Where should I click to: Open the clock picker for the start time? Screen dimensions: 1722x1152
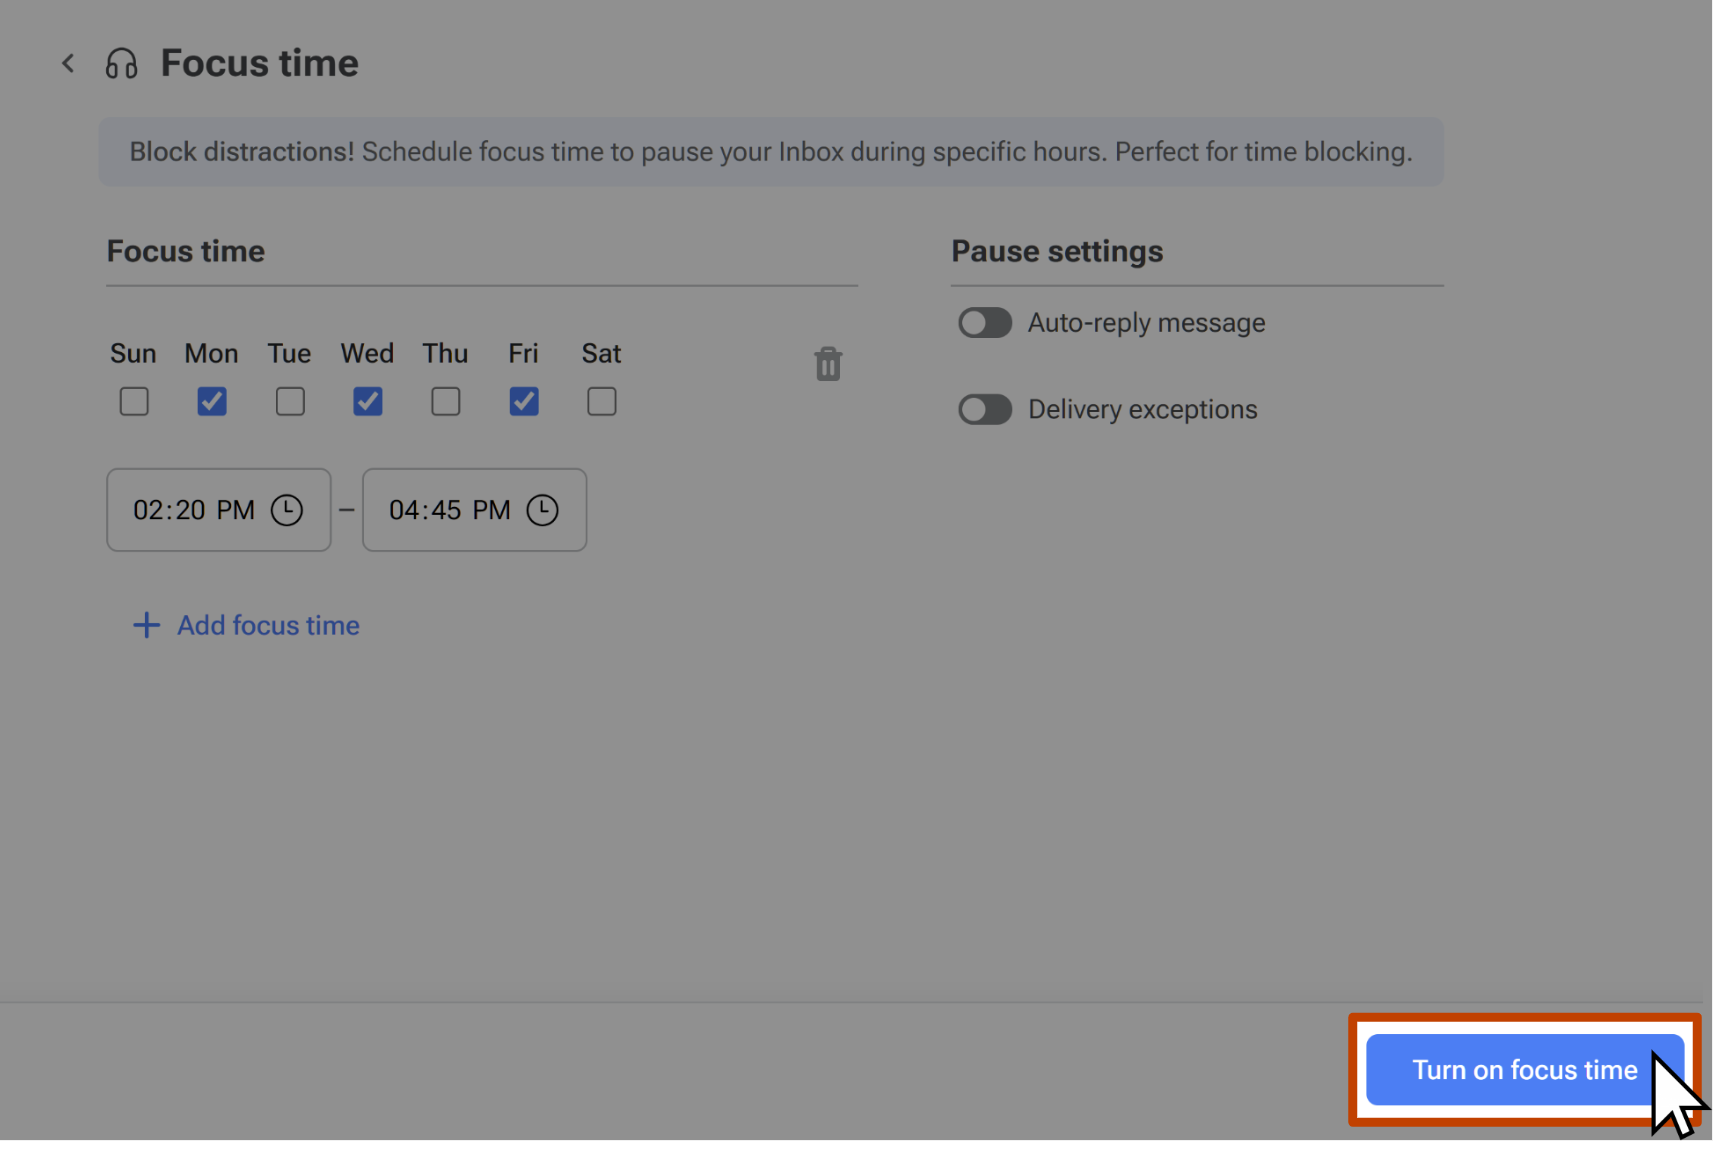pyautogui.click(x=287, y=510)
